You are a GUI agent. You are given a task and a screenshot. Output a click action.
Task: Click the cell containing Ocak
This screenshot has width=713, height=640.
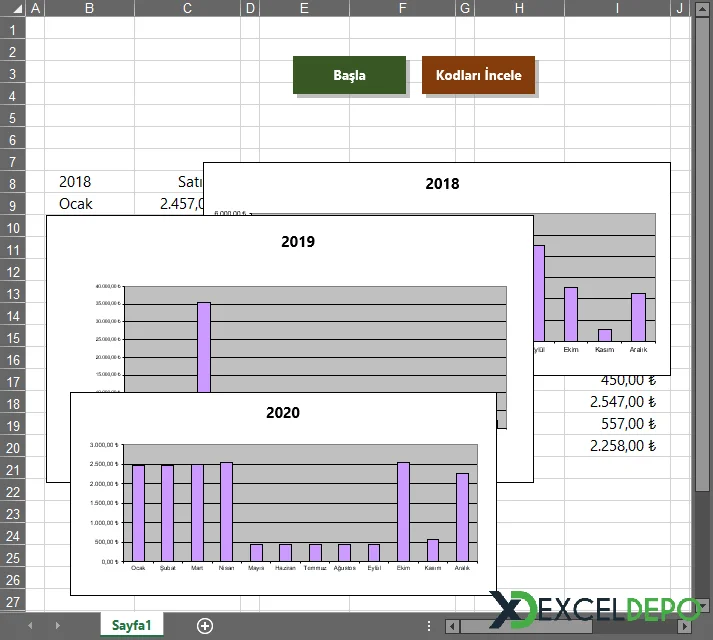75,204
